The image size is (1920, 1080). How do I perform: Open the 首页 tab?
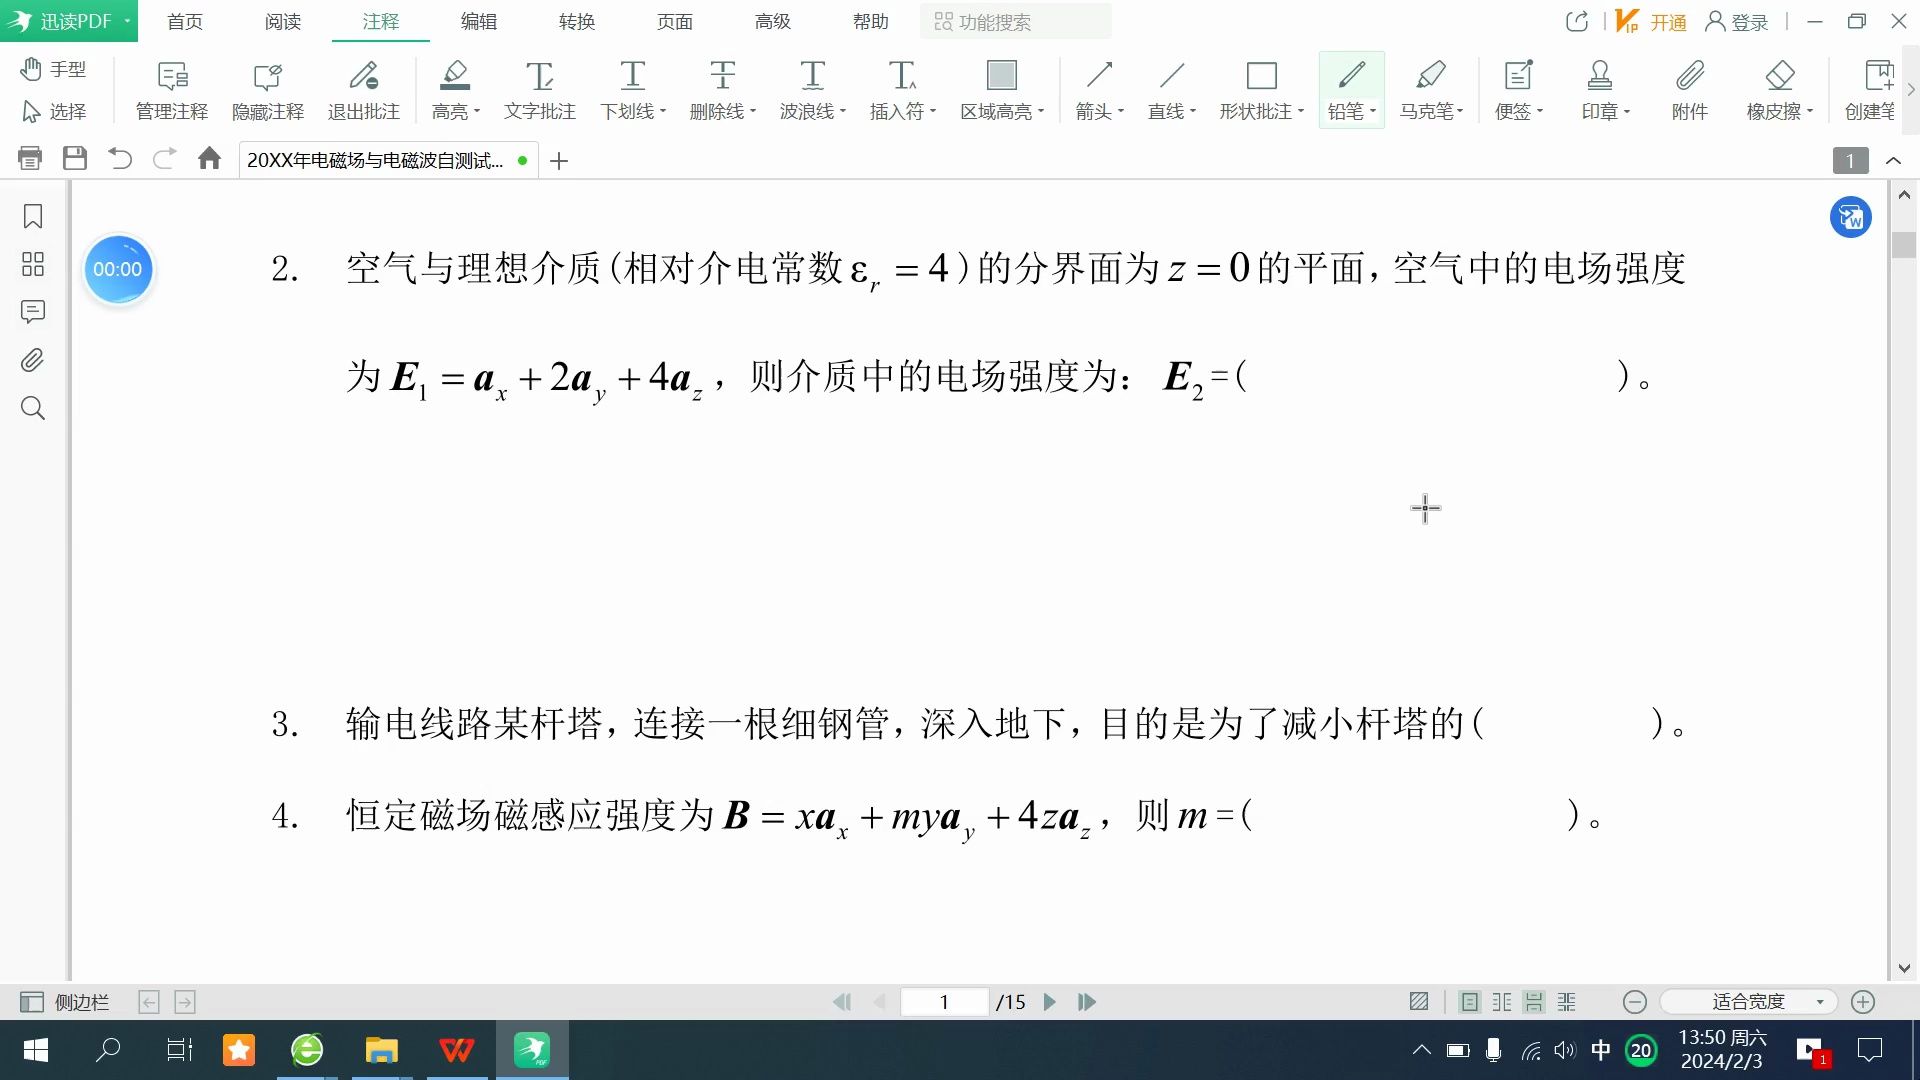(185, 22)
